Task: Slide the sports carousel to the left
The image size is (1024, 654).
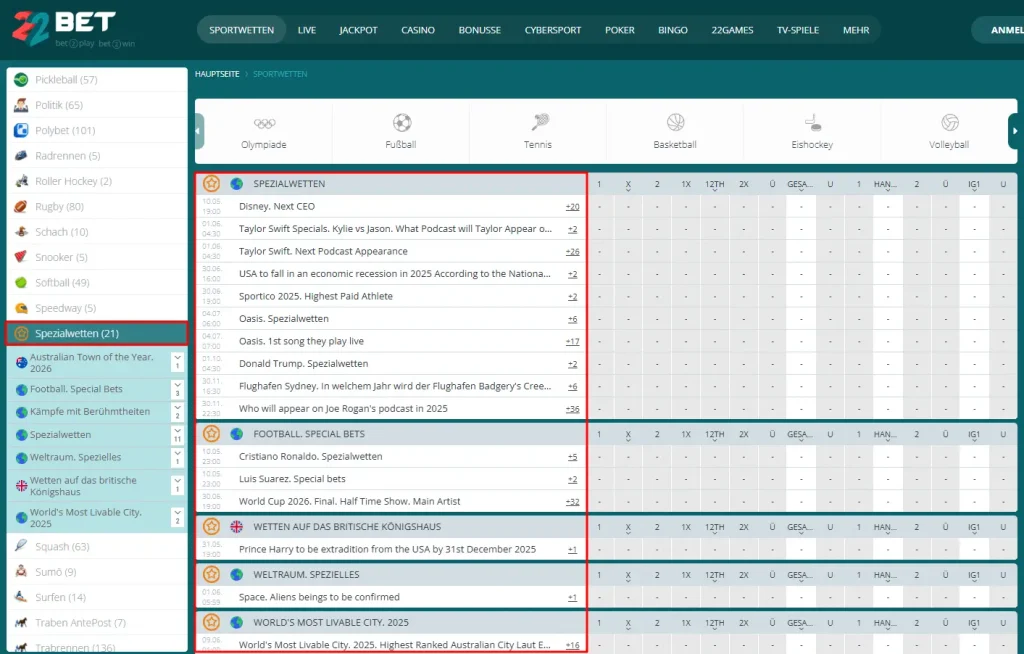Action: pos(199,131)
